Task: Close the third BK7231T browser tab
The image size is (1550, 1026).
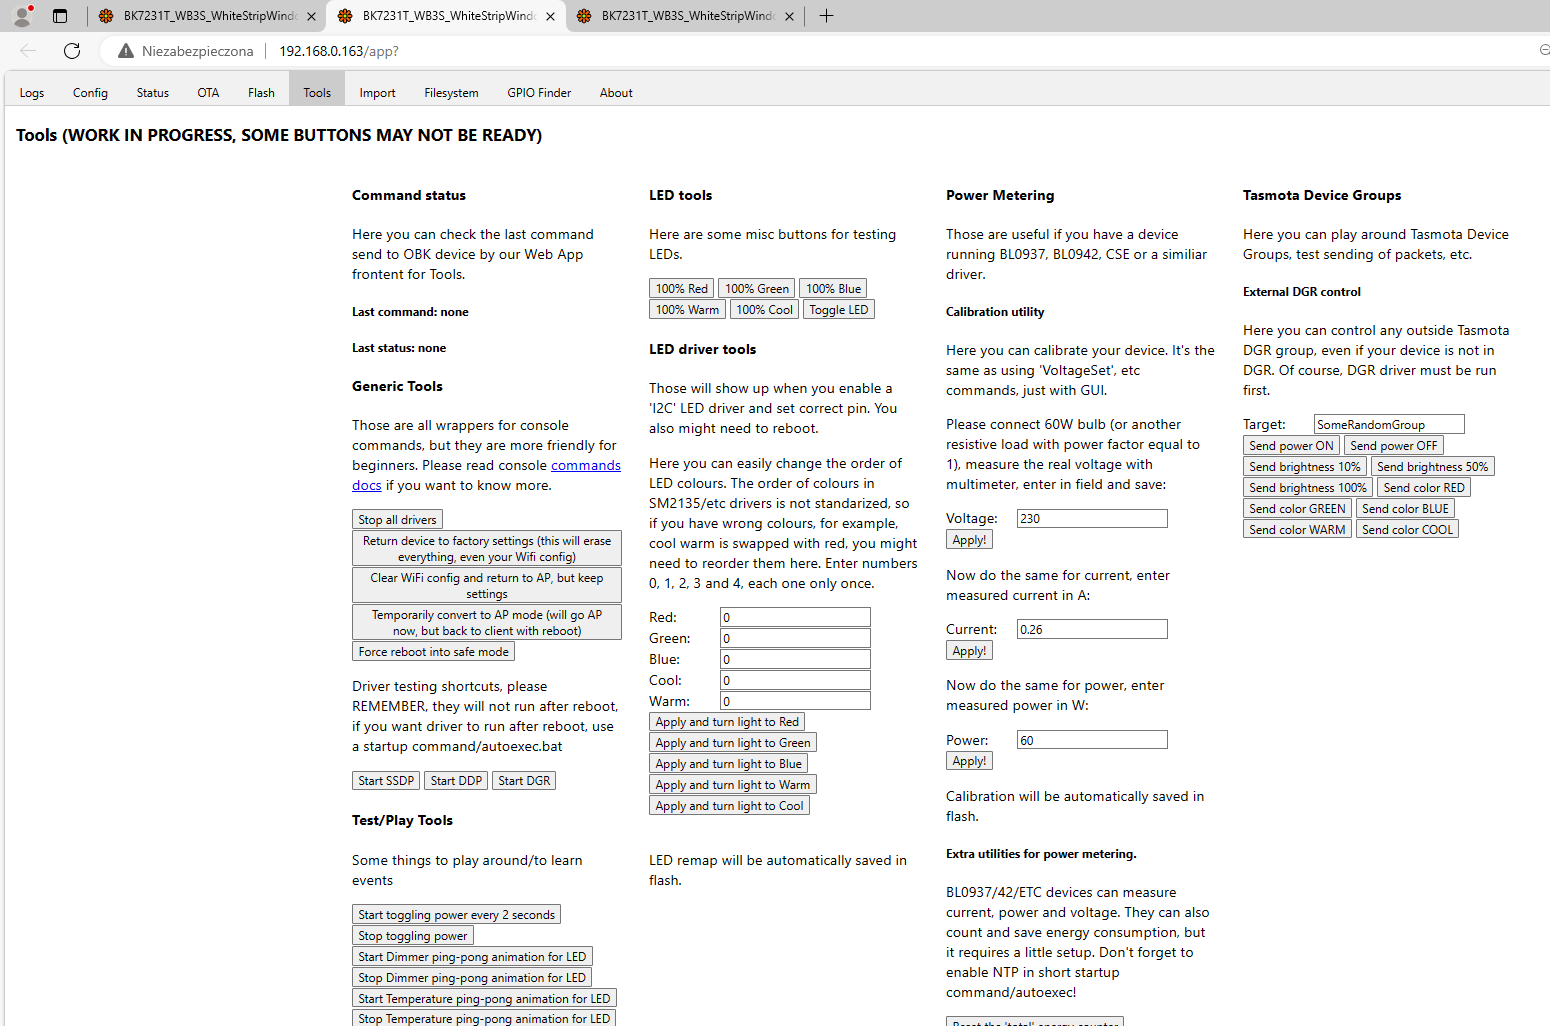Action: tap(789, 16)
